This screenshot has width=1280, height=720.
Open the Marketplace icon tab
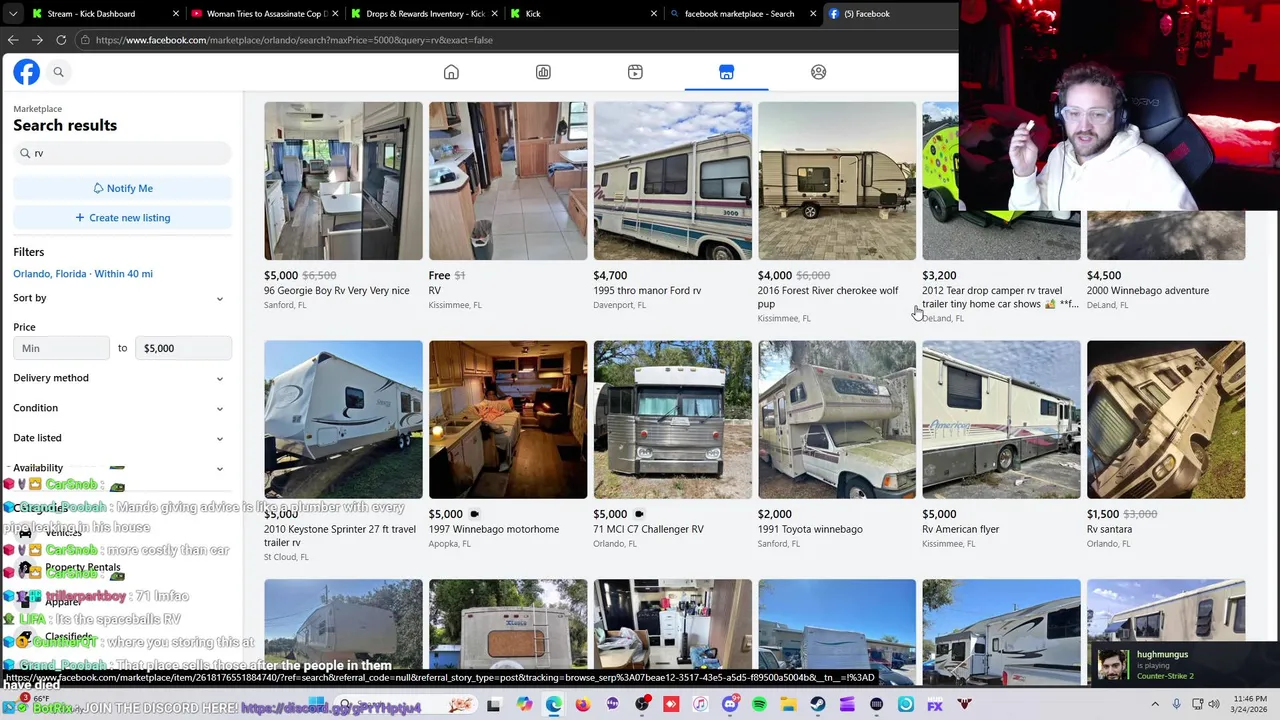[726, 72]
